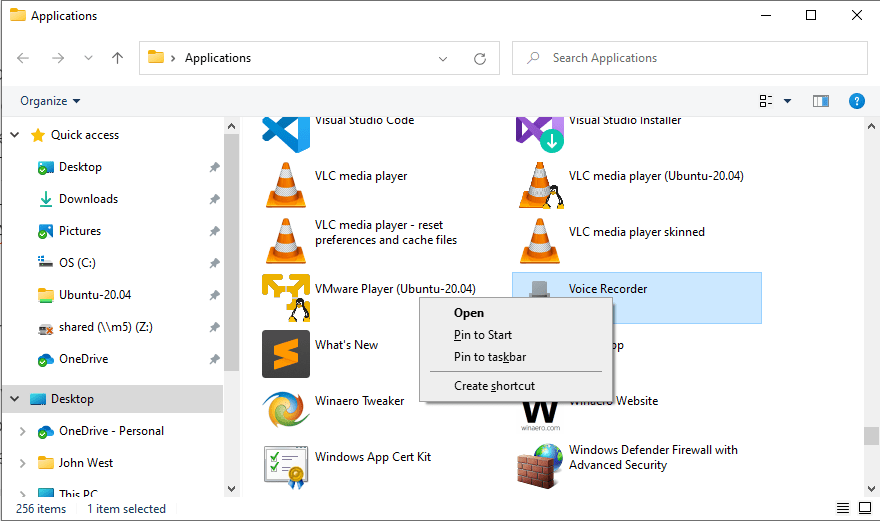Screen dimensions: 880x521
Task: Switch to large icons view in status bar
Action: [x=865, y=509]
